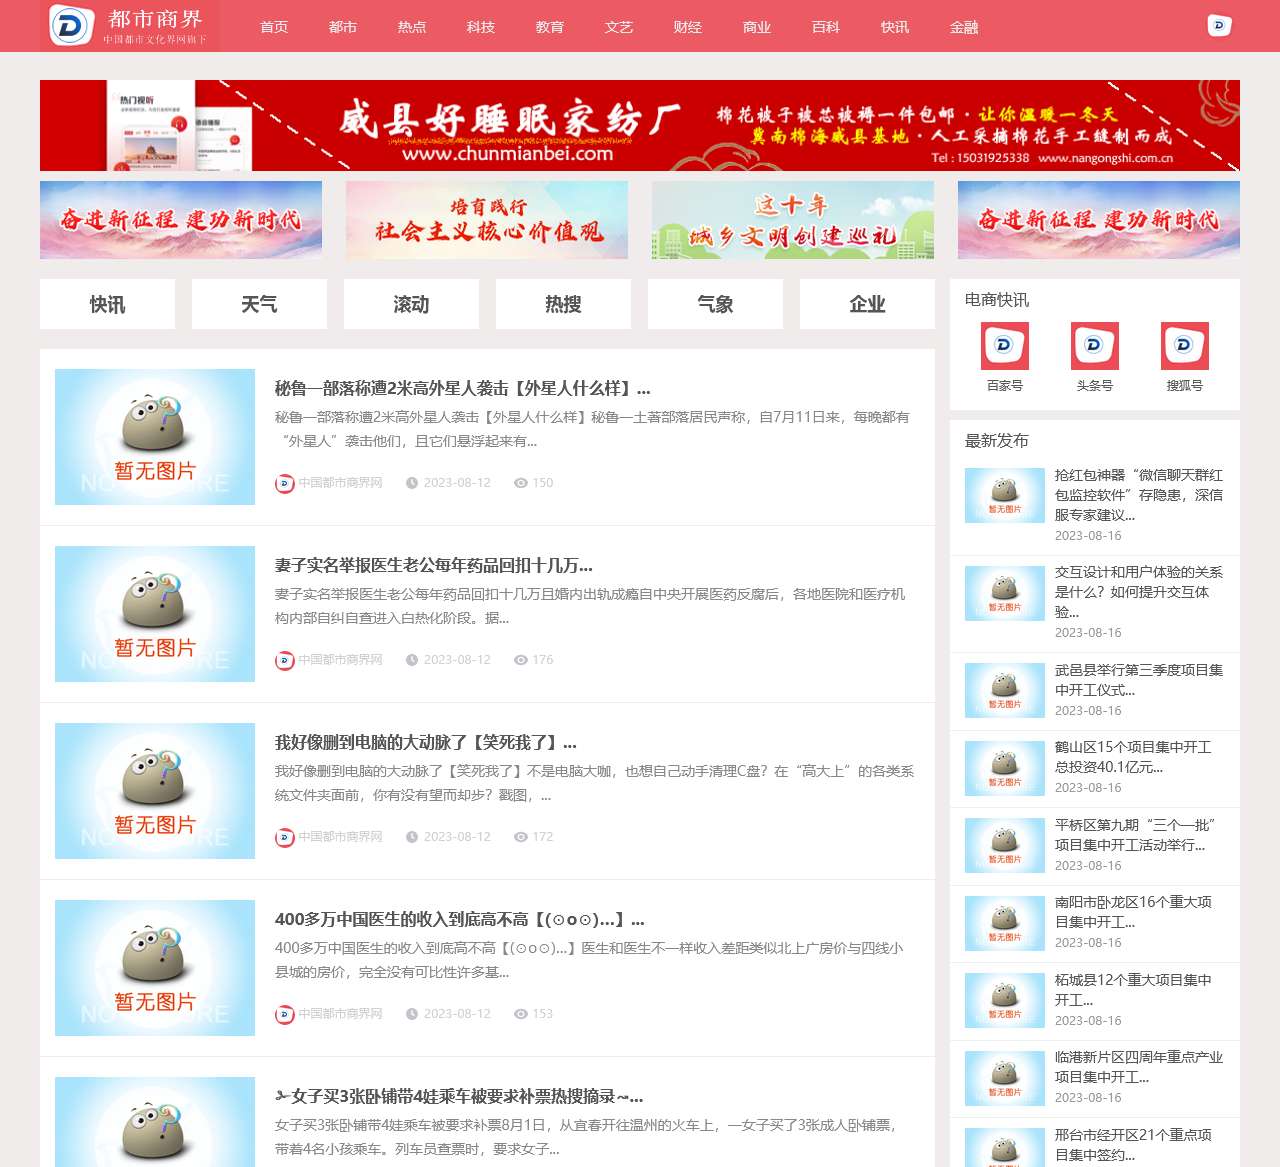This screenshot has width=1280, height=1167.
Task: Switch to the 快讯 category tab
Action: pyautogui.click(x=107, y=304)
